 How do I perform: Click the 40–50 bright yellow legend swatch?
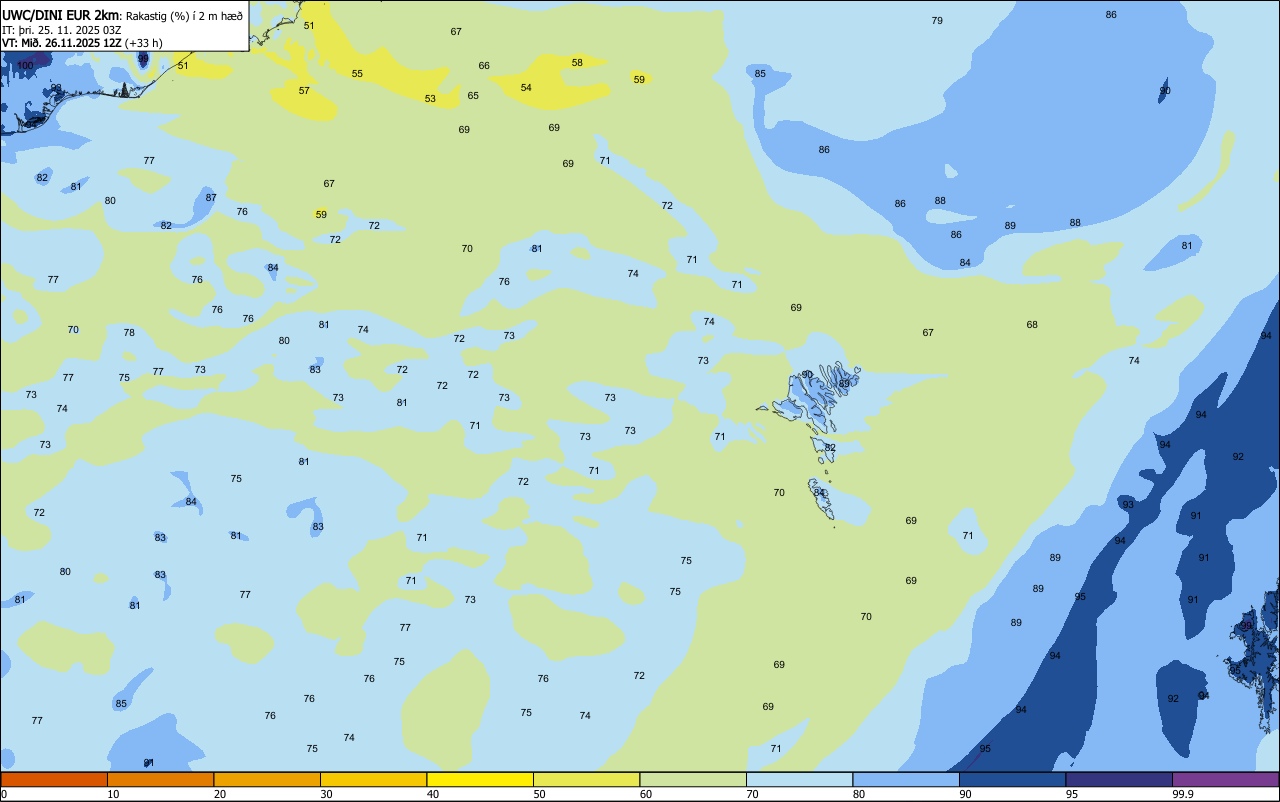[480, 779]
